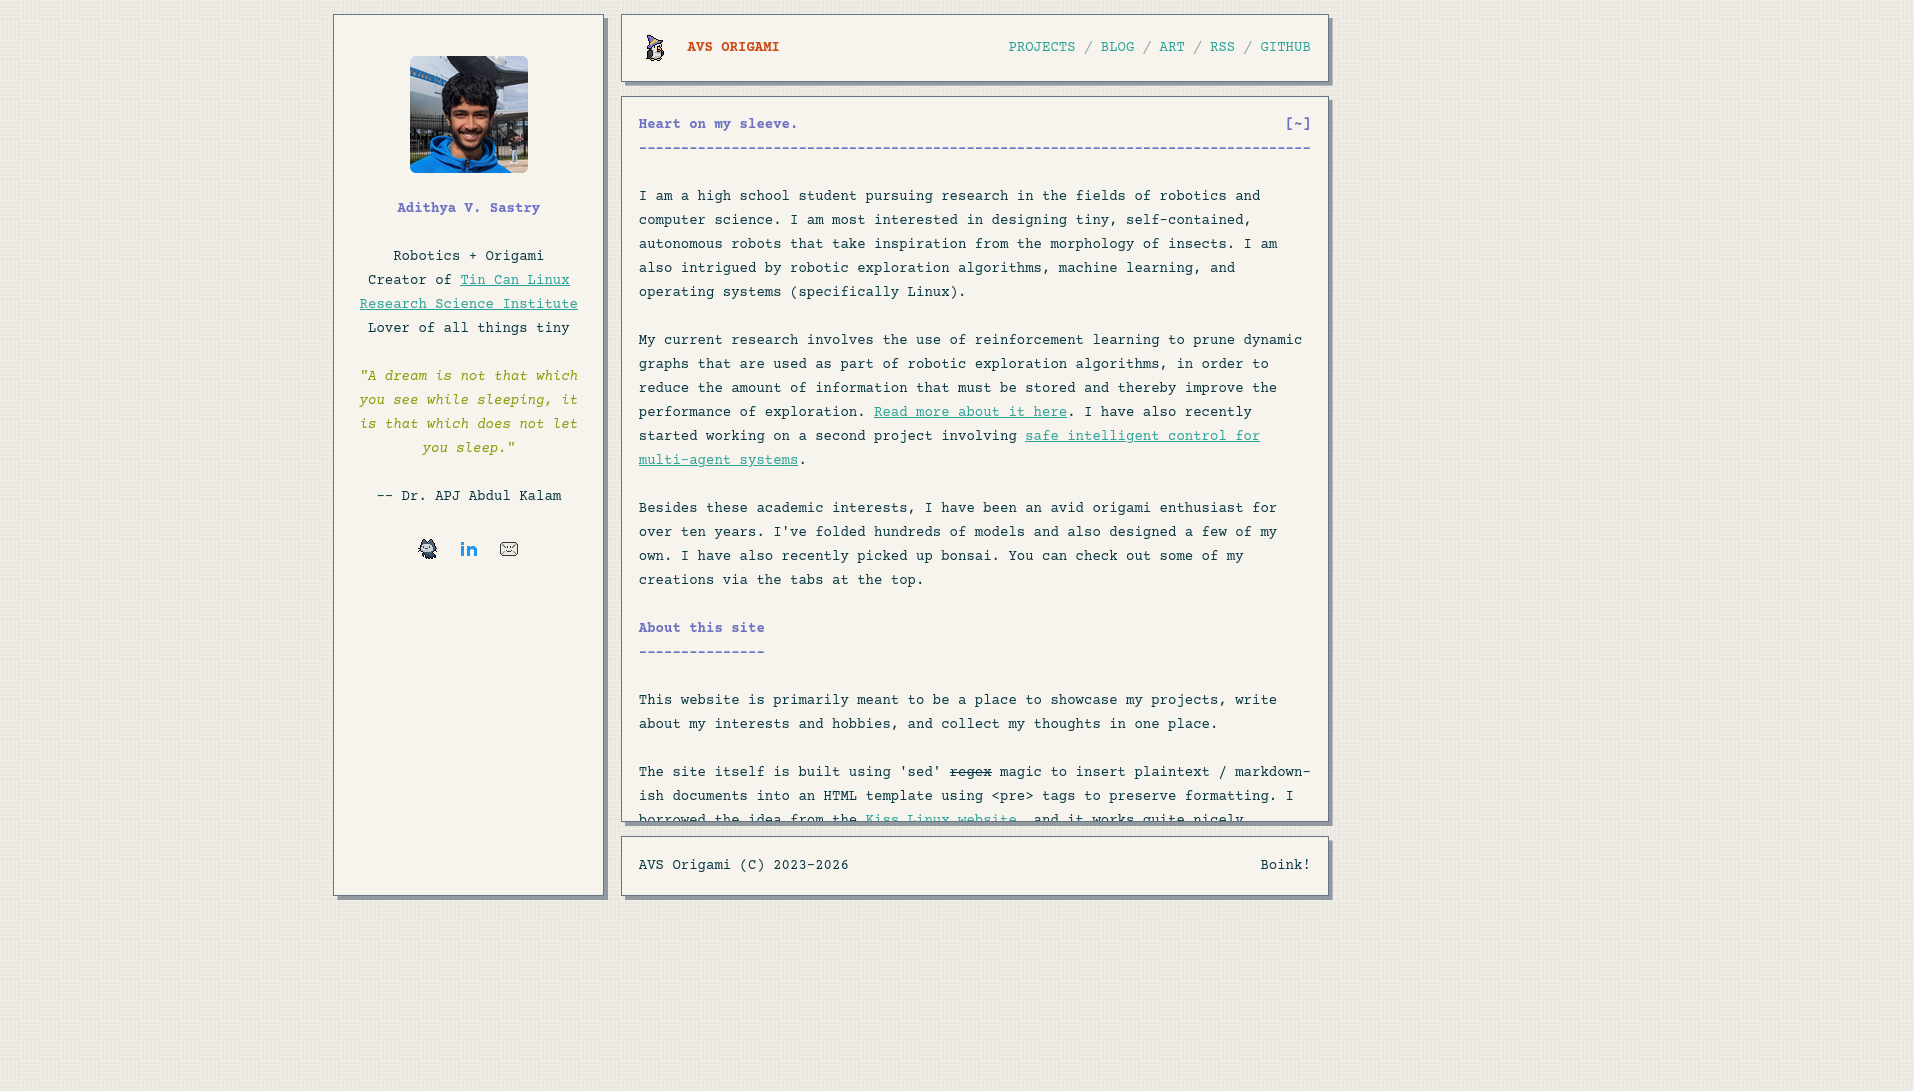The width and height of the screenshot is (1914, 1091).
Task: Click the AVS Origami logo icon
Action: click(x=655, y=48)
